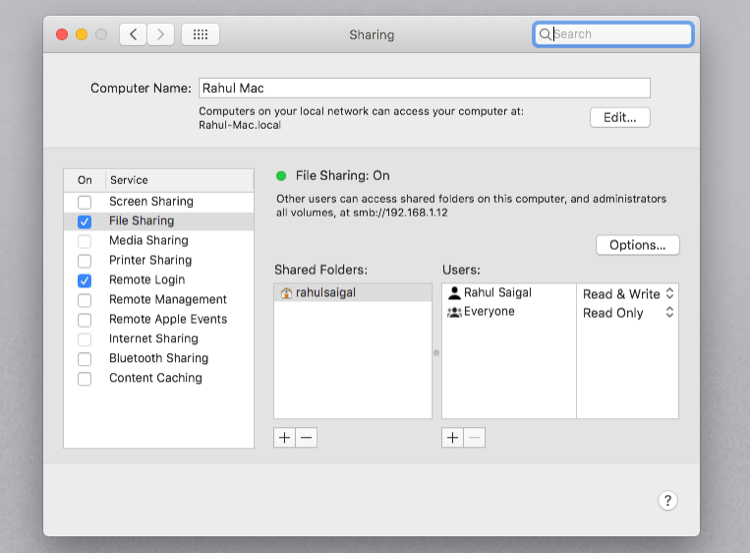Open Read & Write permission dropdown
Viewport: 750px width, 553px height.
point(628,294)
